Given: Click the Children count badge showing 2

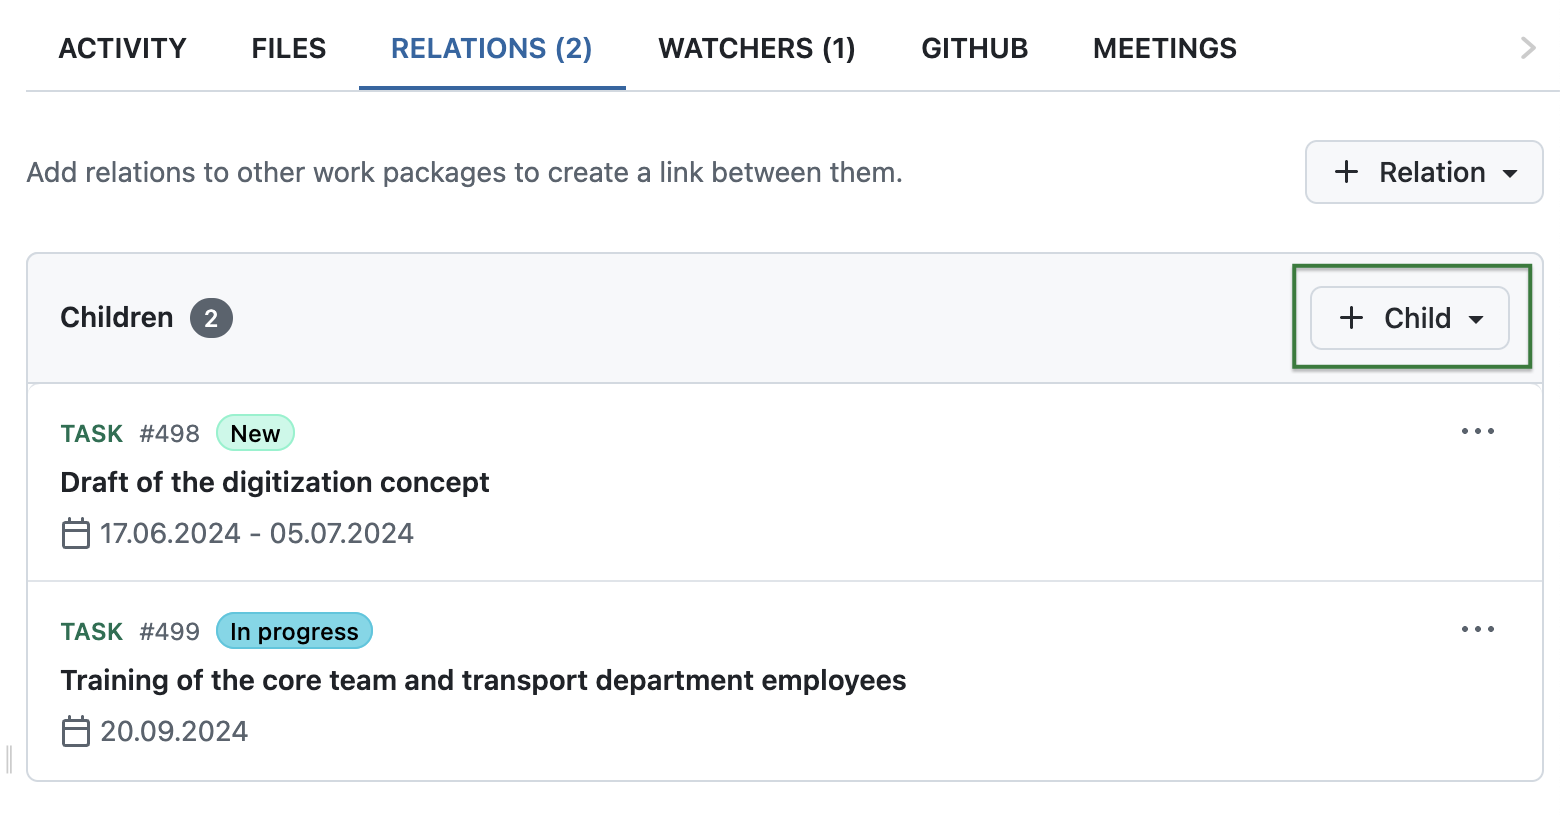Looking at the screenshot, I should coord(211,317).
